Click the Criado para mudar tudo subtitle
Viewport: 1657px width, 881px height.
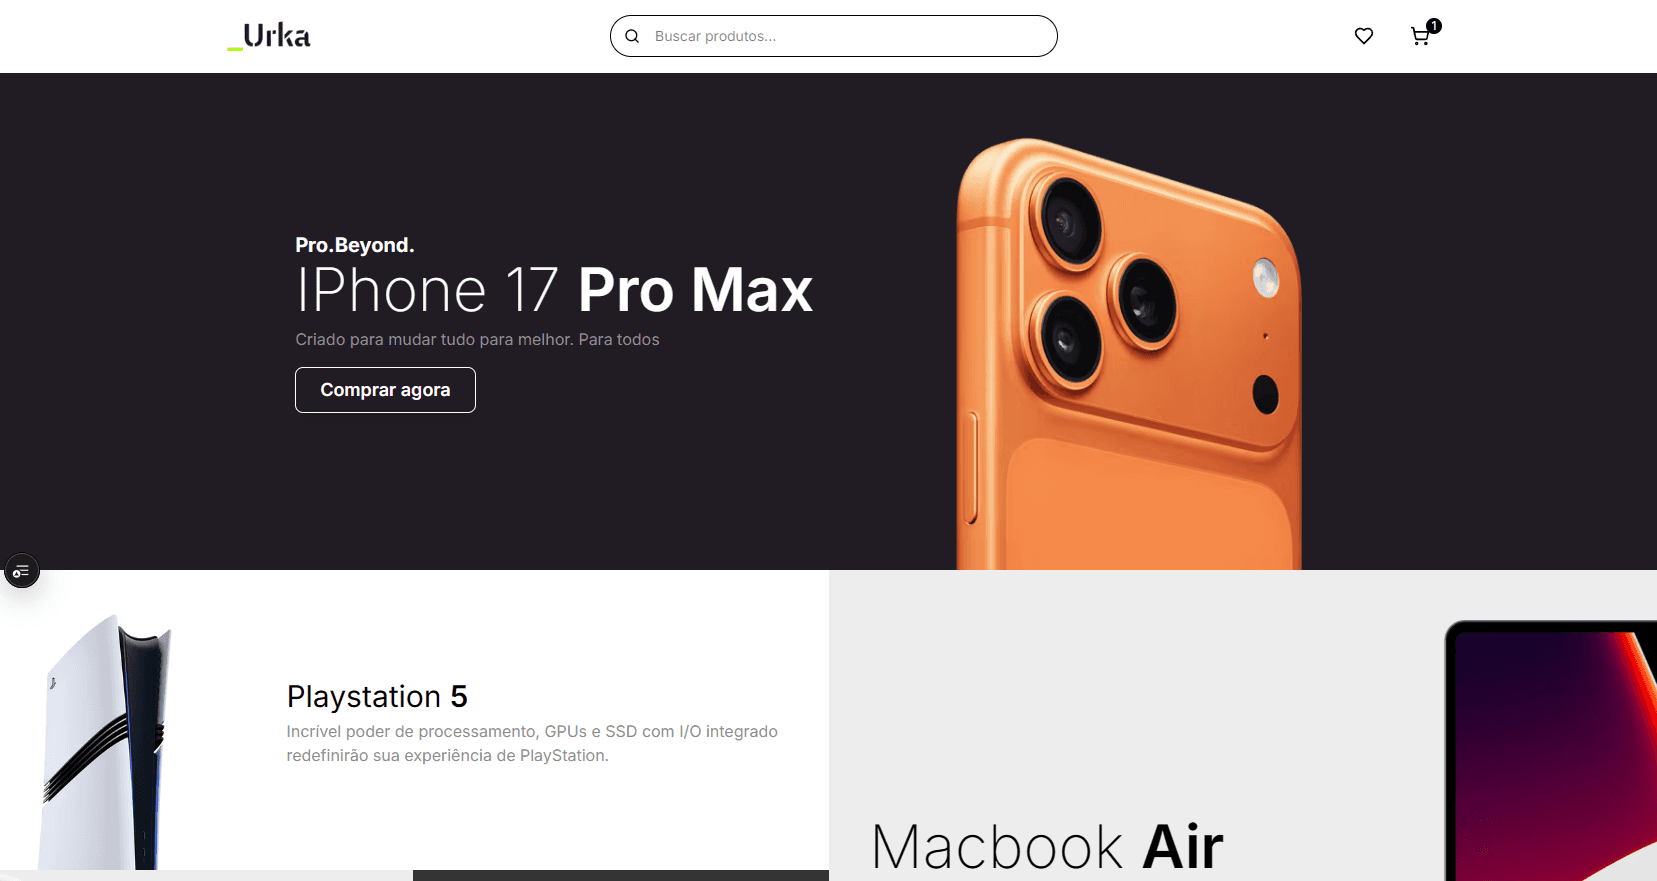coord(477,340)
